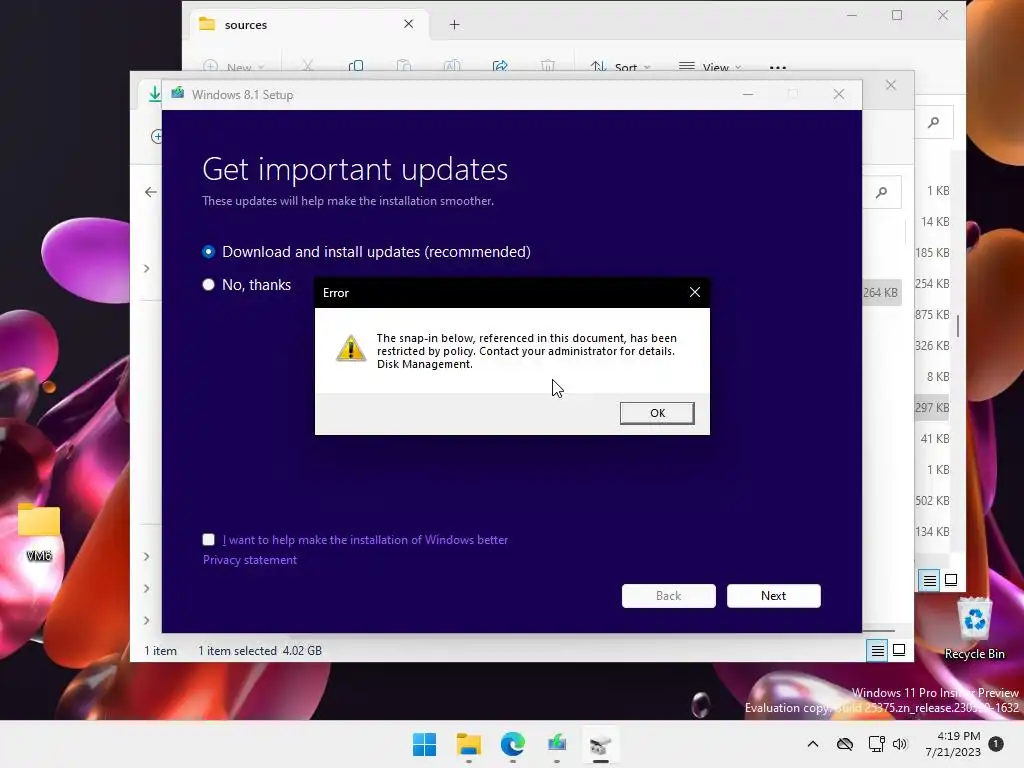Click search box in back Explorer window
The width and height of the screenshot is (1024, 768).
pyautogui.click(x=933, y=122)
